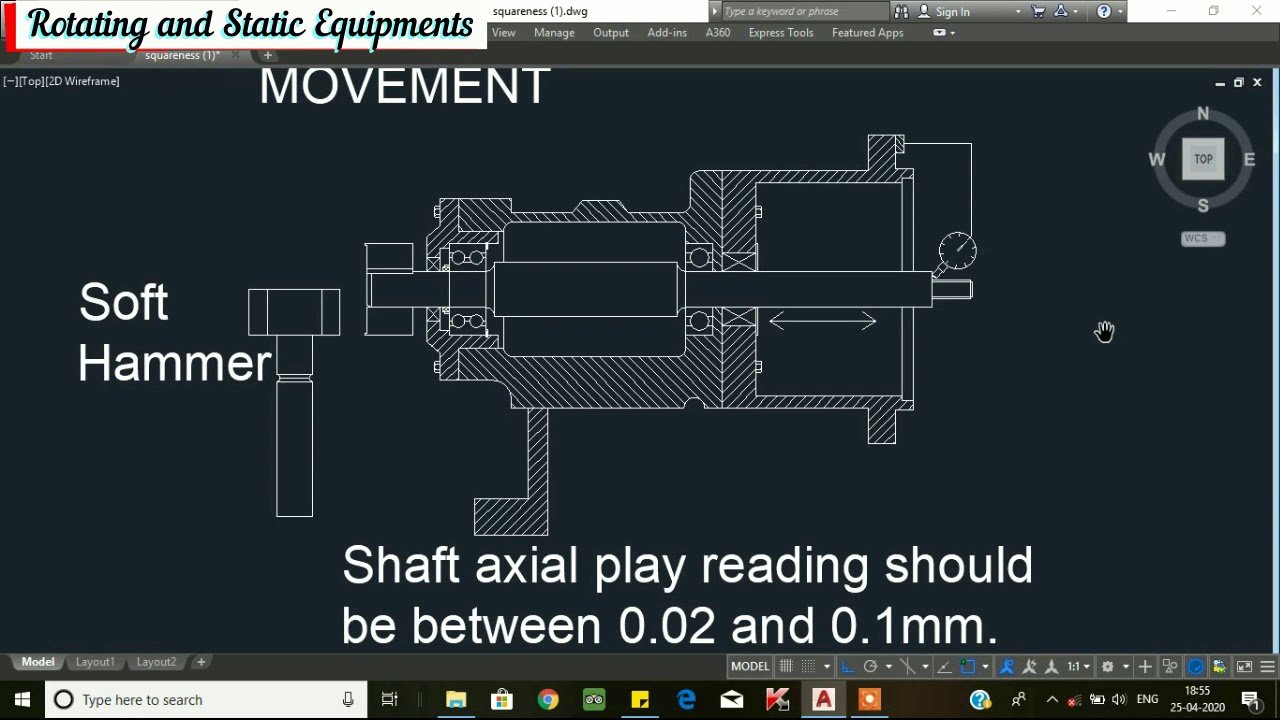Viewport: 1280px width, 720px height.
Task: Open Google Chrome from the taskbar
Action: point(548,700)
